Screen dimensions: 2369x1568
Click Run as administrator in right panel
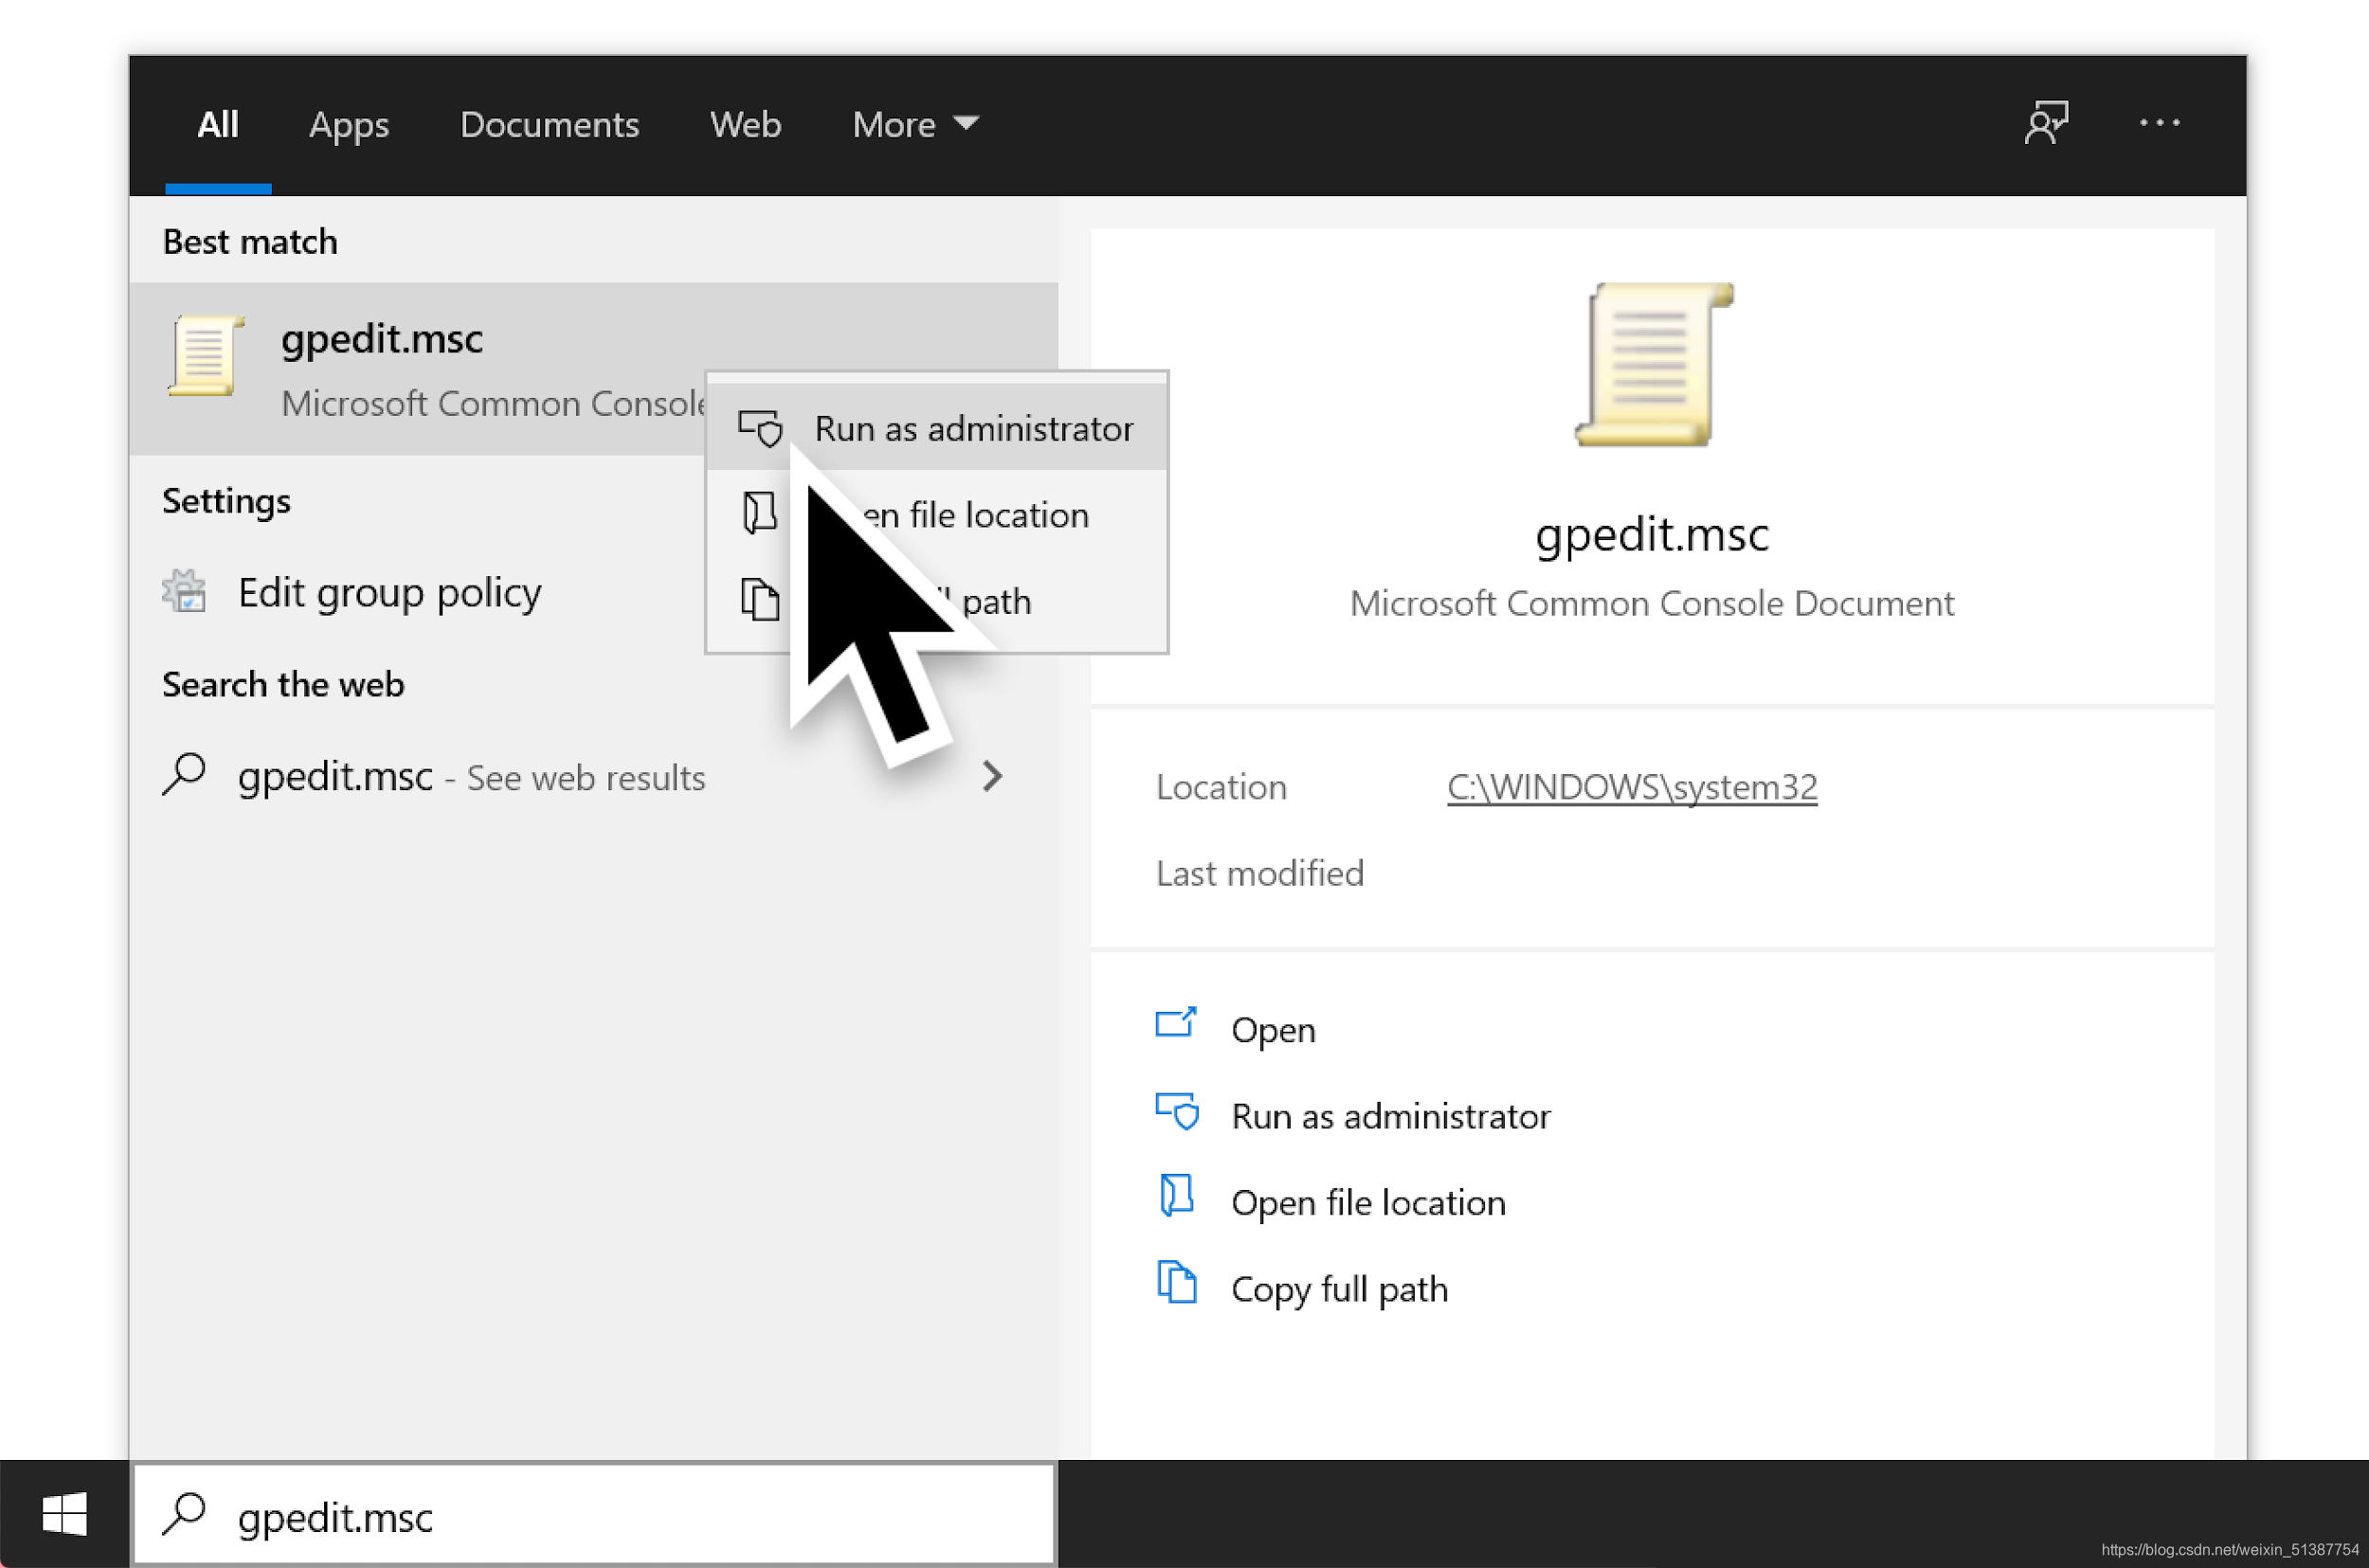coord(1390,1116)
